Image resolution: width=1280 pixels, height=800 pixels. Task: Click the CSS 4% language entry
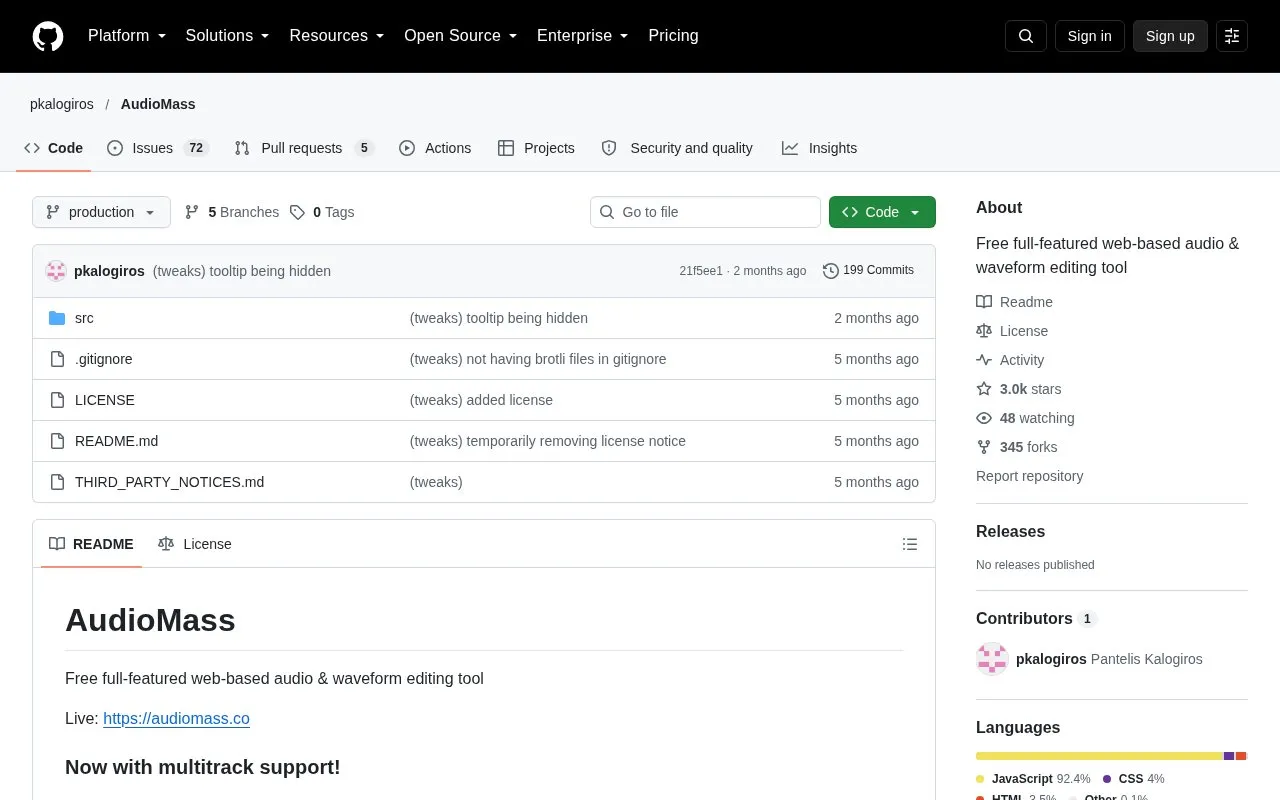point(1134,779)
